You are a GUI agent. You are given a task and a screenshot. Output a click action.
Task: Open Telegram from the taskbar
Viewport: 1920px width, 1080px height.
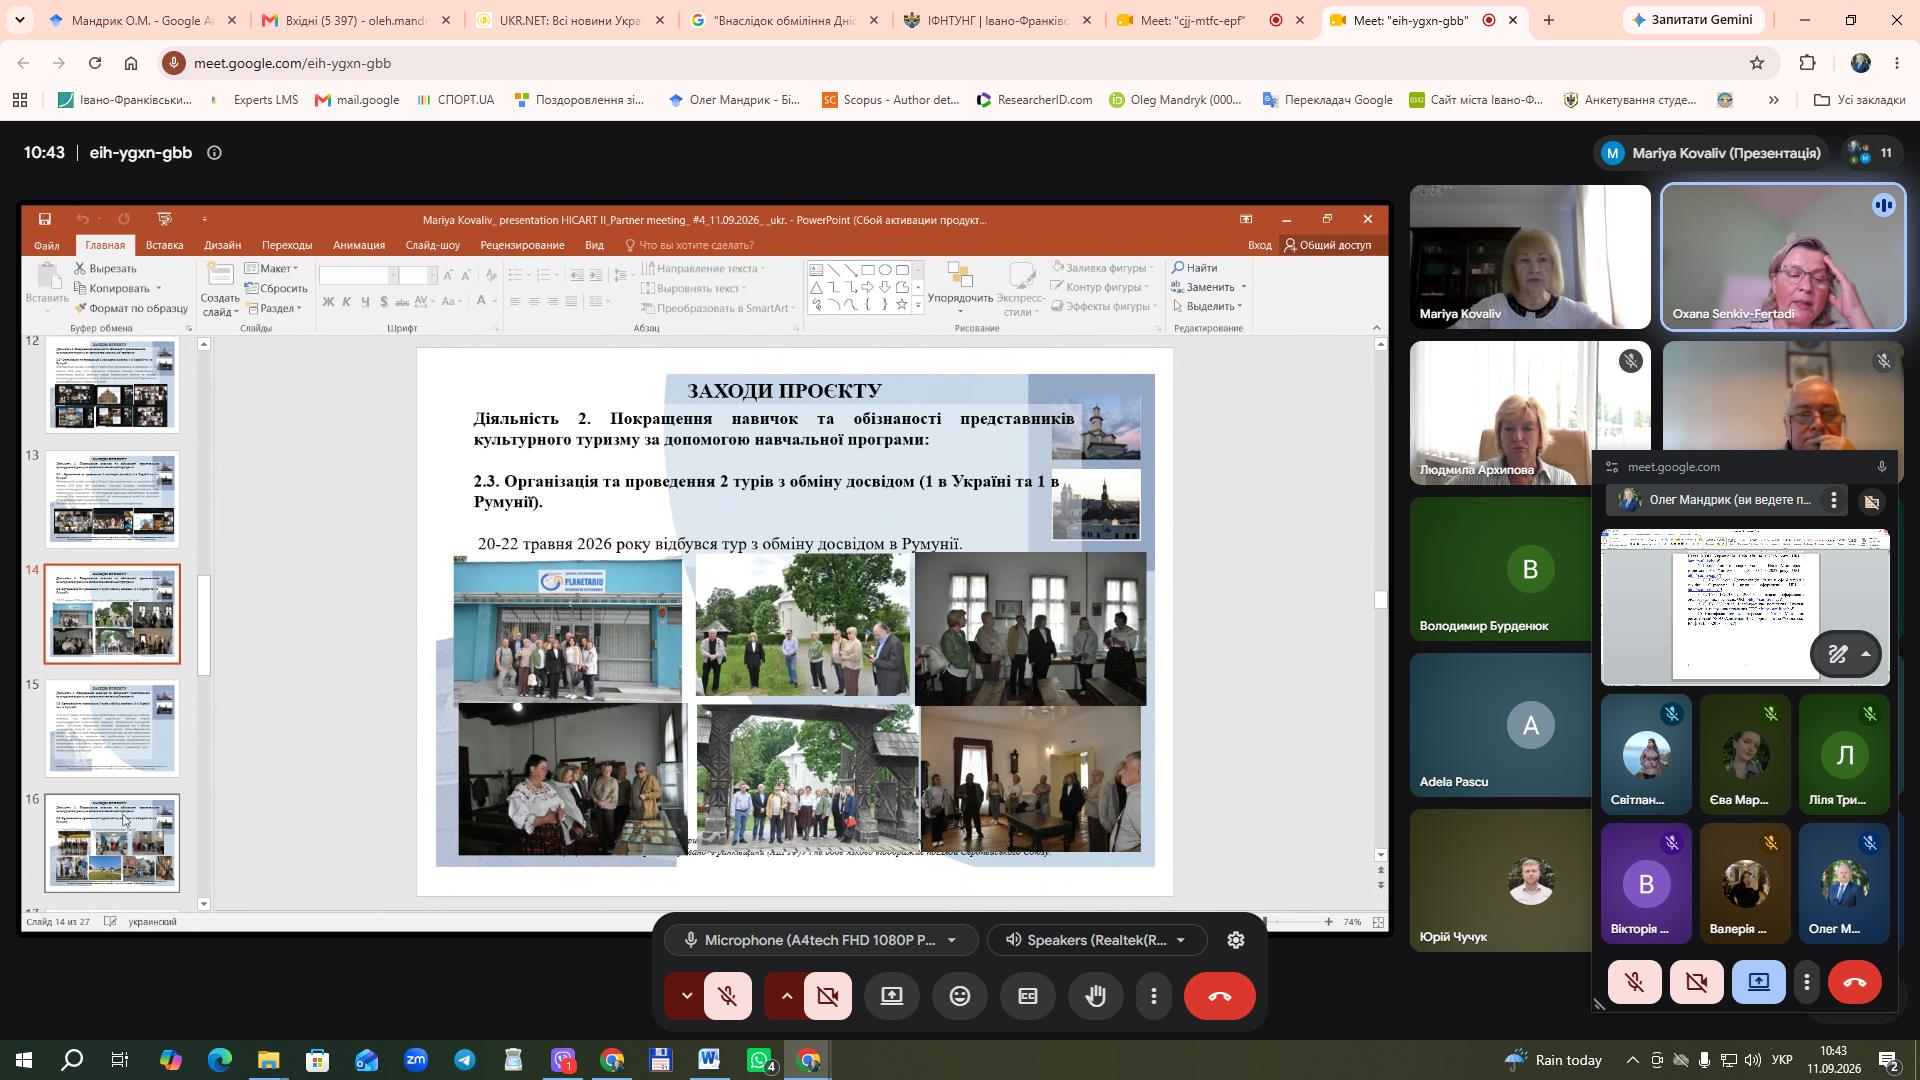pyautogui.click(x=465, y=1060)
